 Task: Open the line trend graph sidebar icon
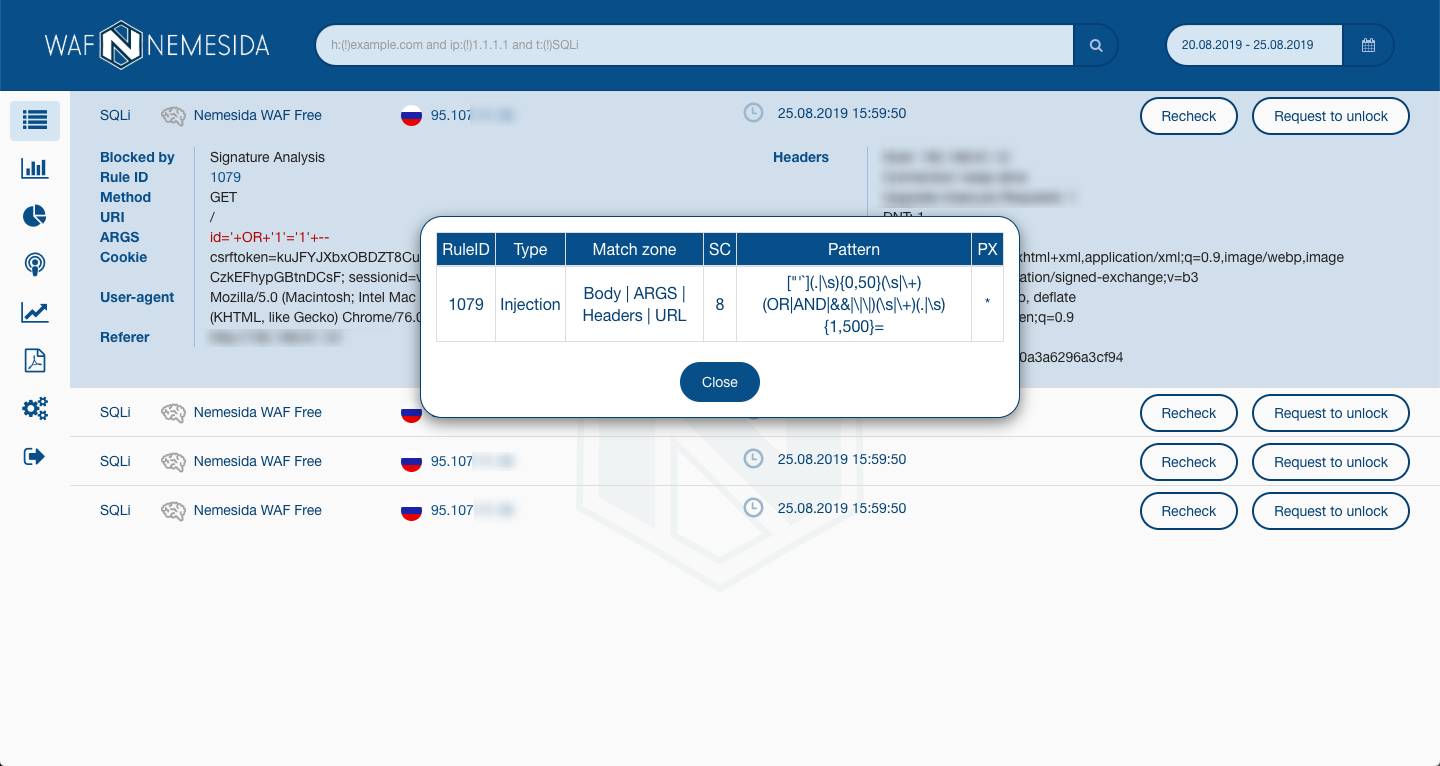pyautogui.click(x=35, y=312)
